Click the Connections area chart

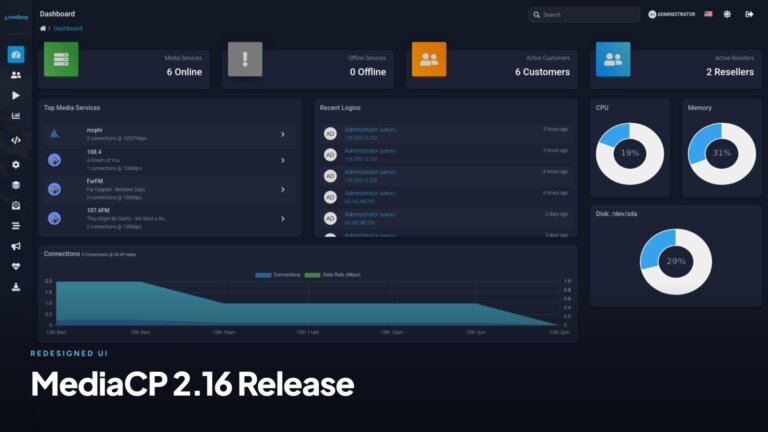coord(307,303)
